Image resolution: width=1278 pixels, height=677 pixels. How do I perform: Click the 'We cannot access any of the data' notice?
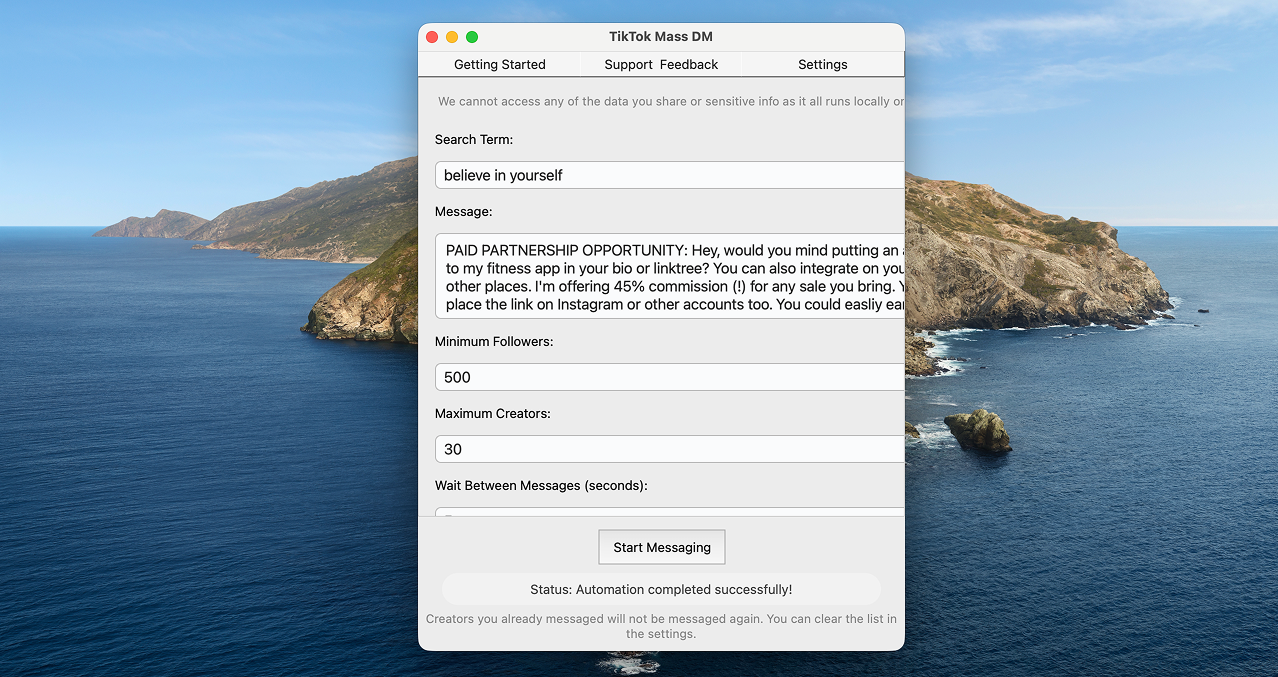pyautogui.click(x=671, y=101)
